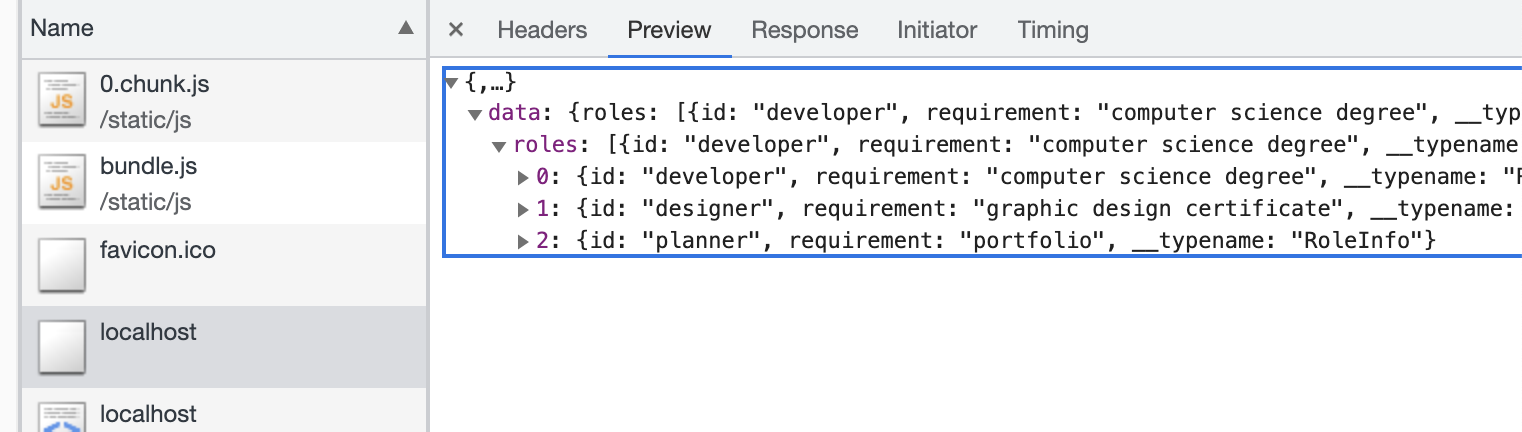Click the /static/js path under bundle.js
Viewport: 1522px width, 432px height.
(145, 202)
